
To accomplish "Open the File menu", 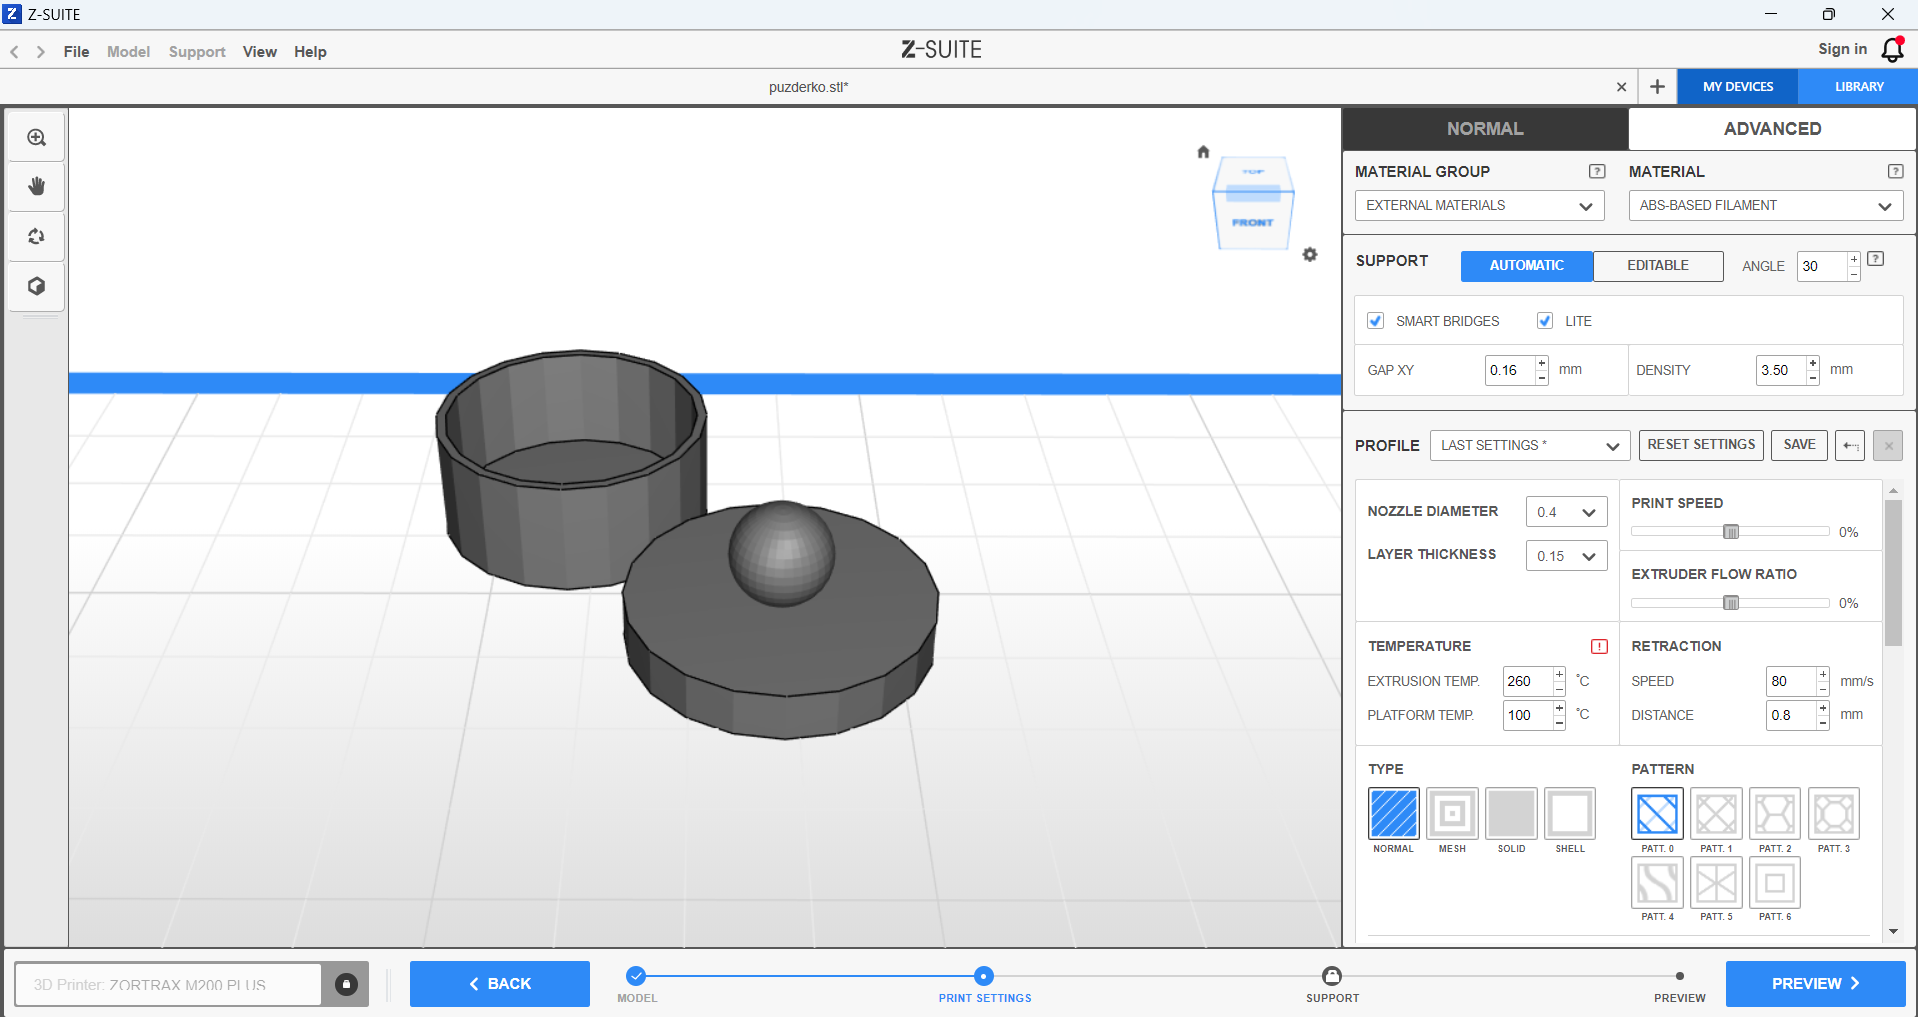I will tap(76, 52).
